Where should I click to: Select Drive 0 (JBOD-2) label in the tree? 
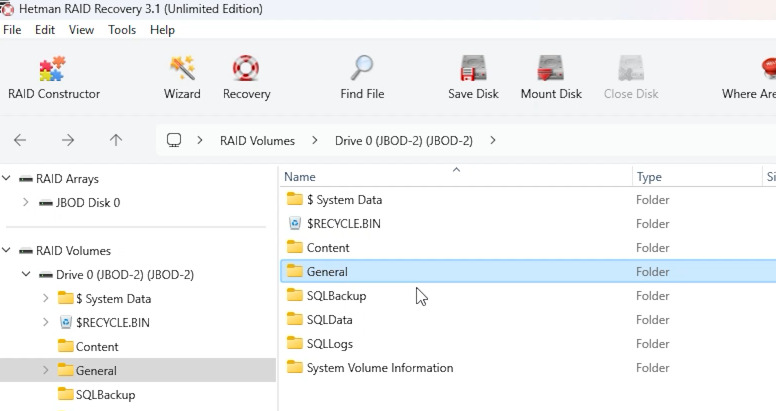[125, 274]
